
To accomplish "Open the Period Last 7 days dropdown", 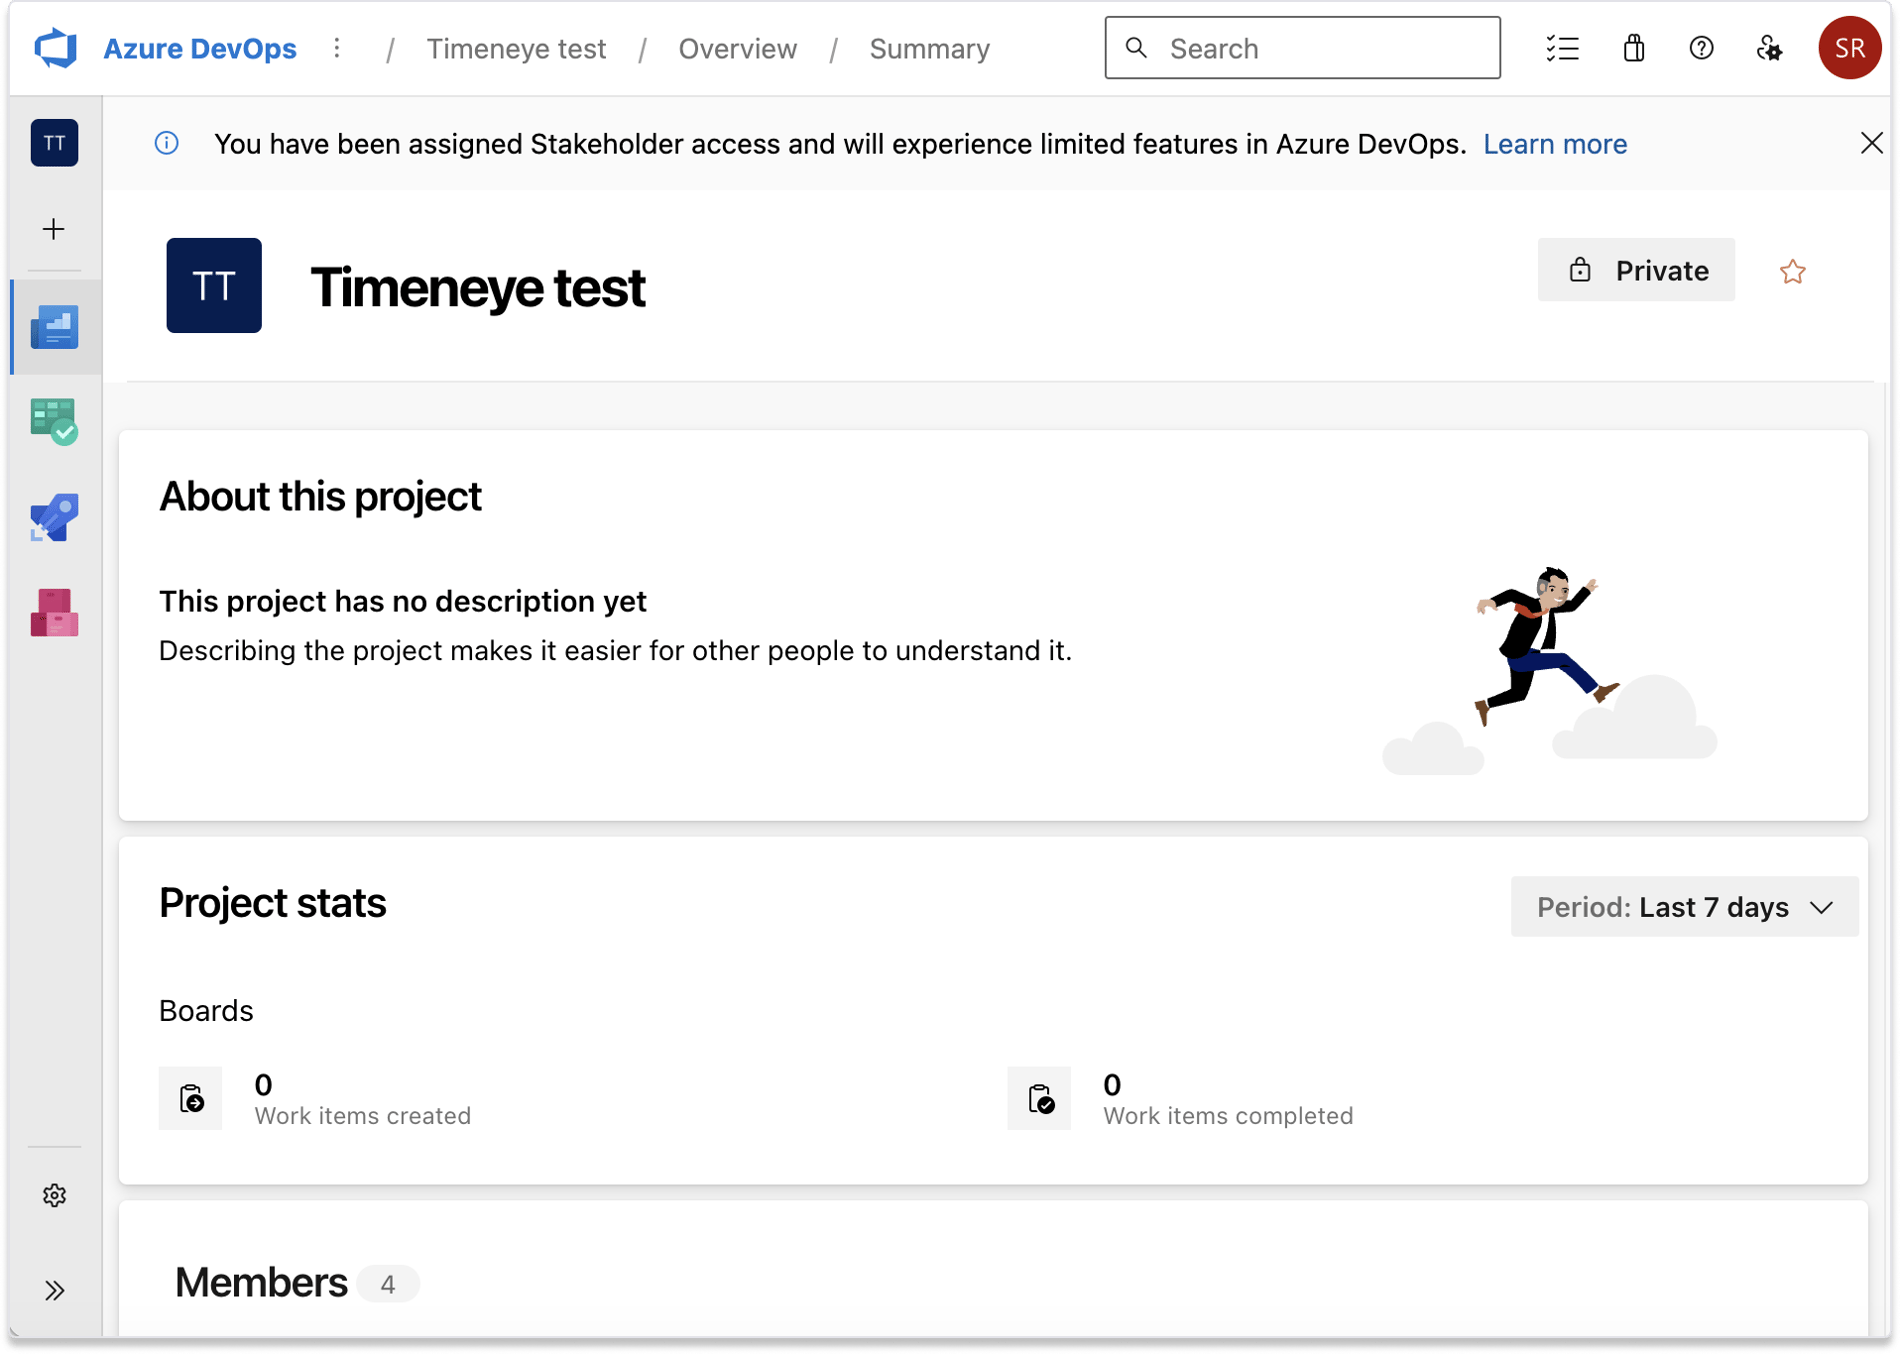I will [x=1684, y=907].
